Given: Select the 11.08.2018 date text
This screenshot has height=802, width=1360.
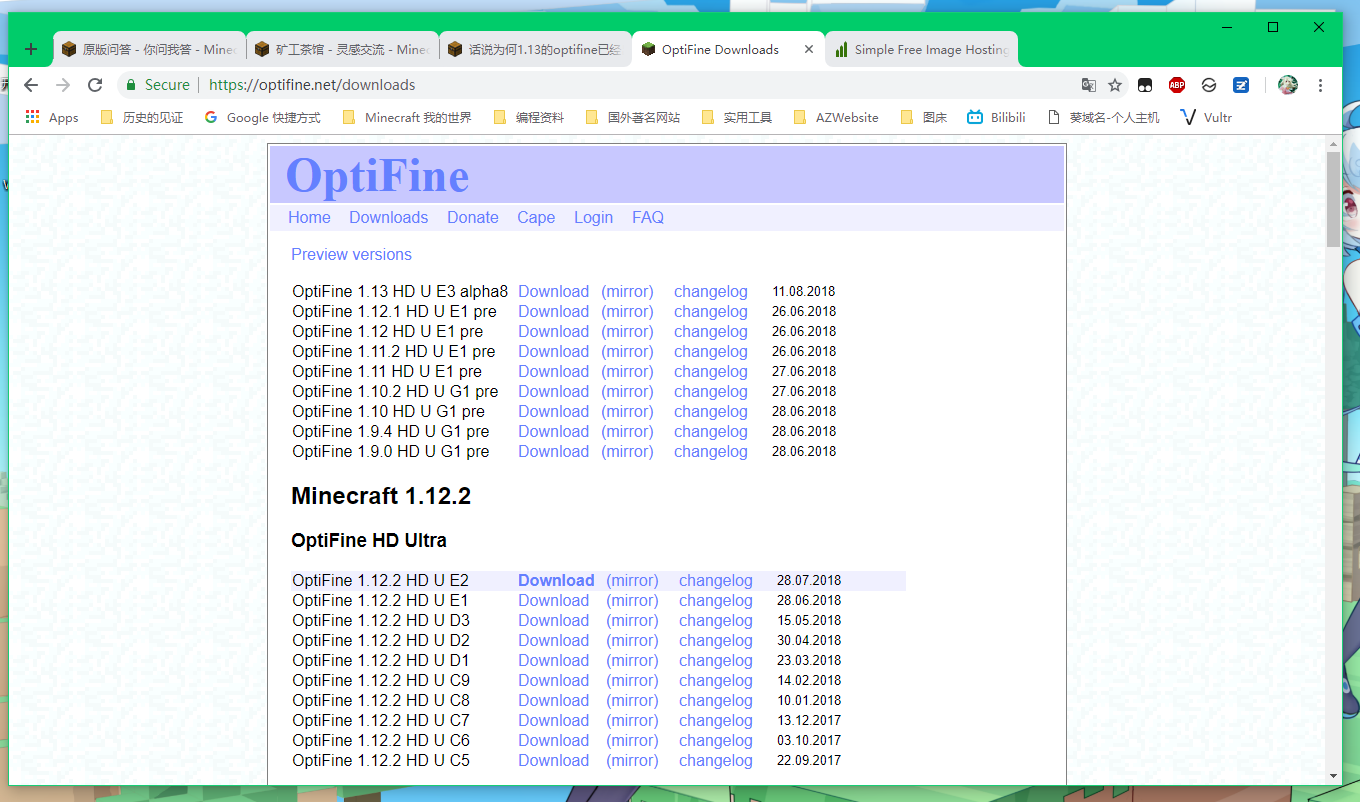Looking at the screenshot, I should (803, 292).
